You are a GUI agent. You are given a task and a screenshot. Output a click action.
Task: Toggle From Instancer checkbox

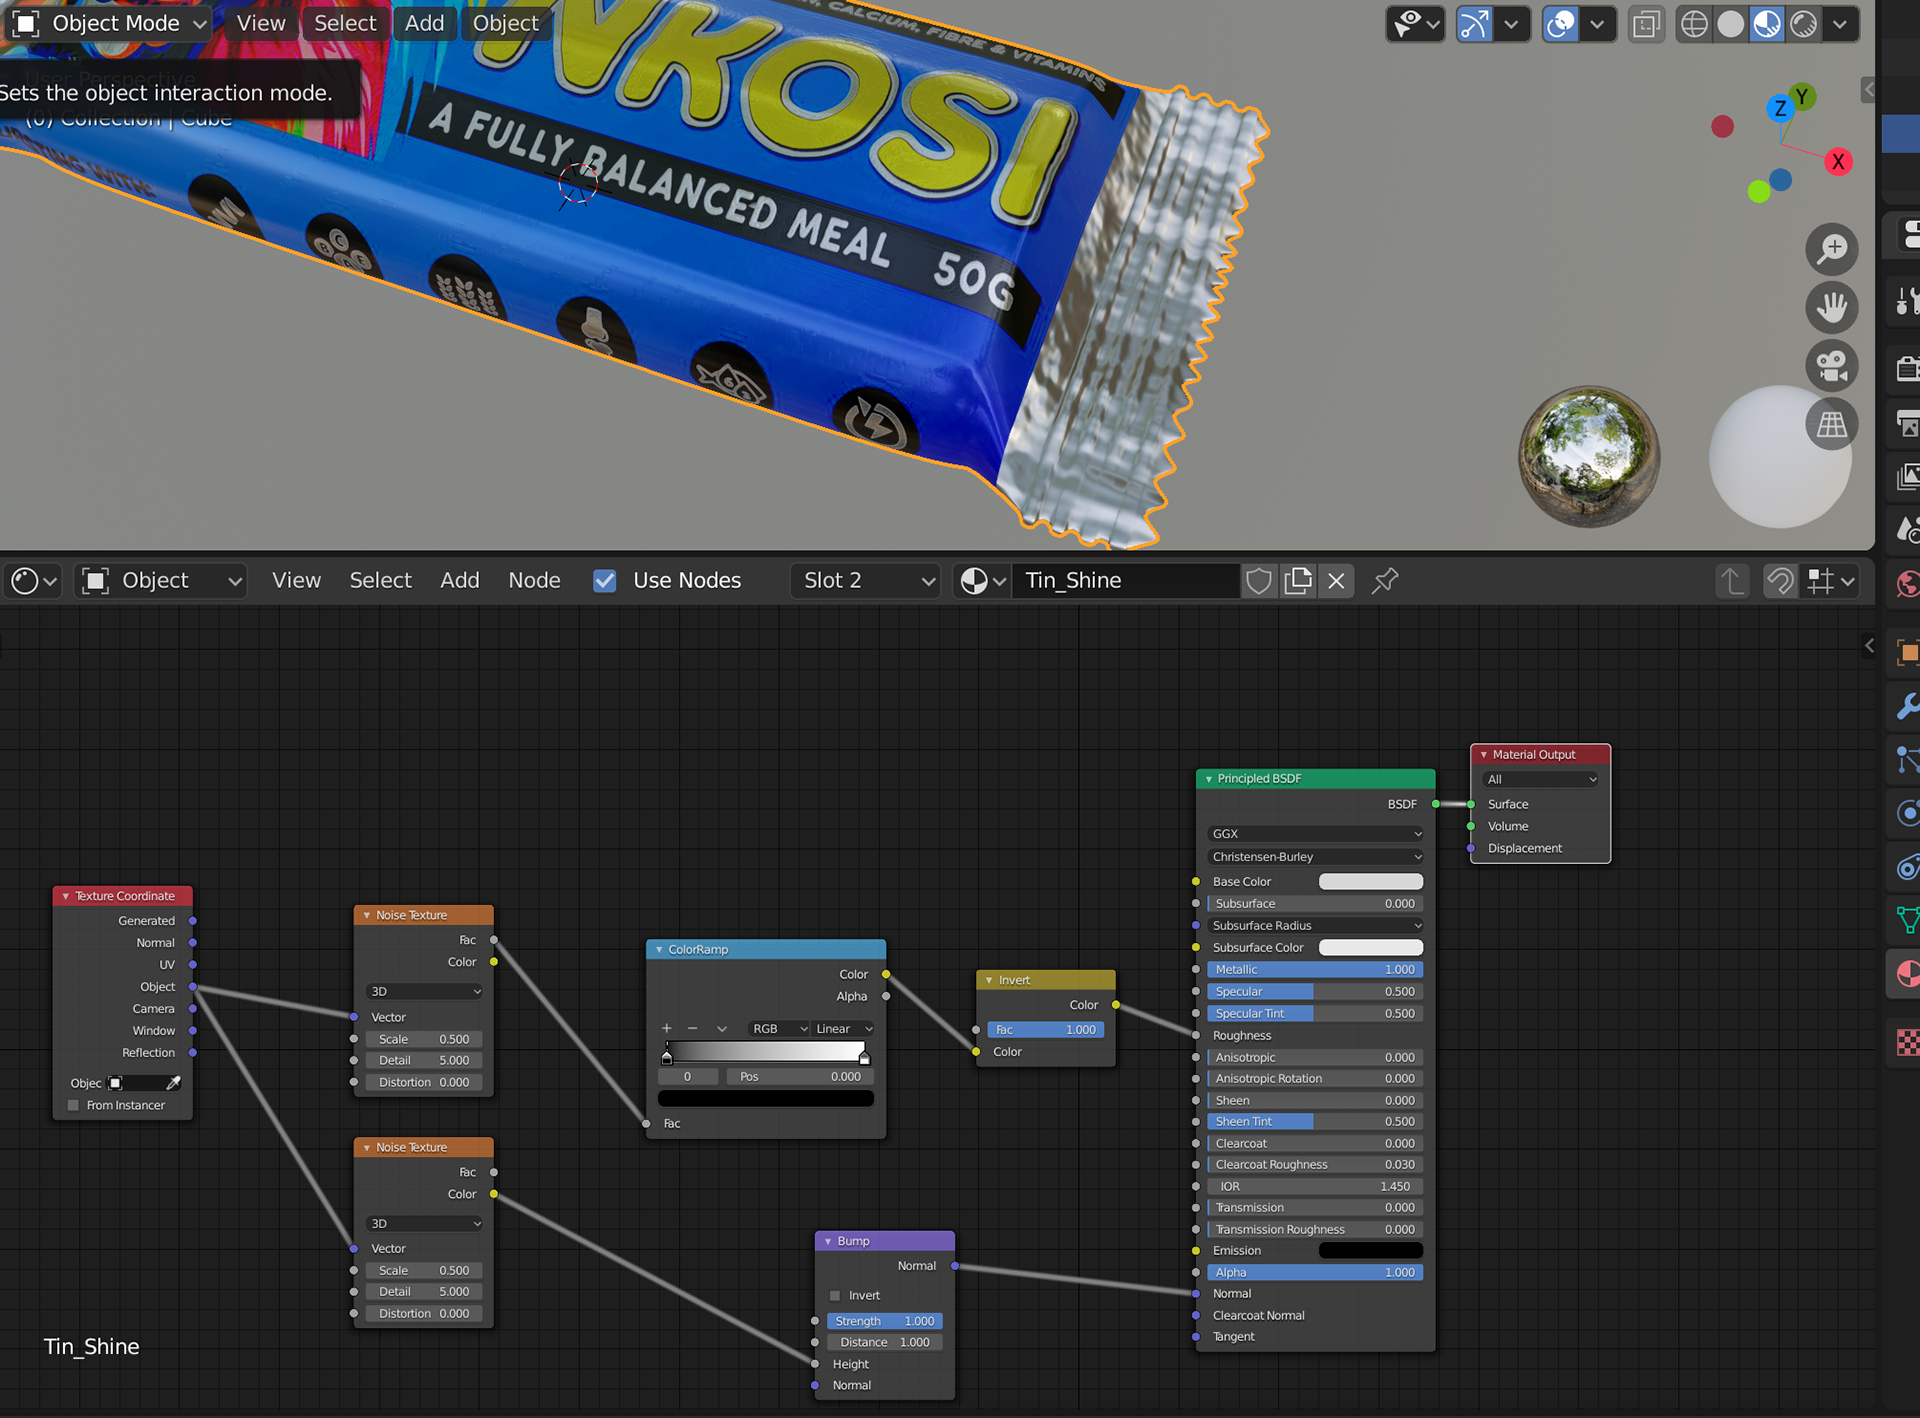73,1105
